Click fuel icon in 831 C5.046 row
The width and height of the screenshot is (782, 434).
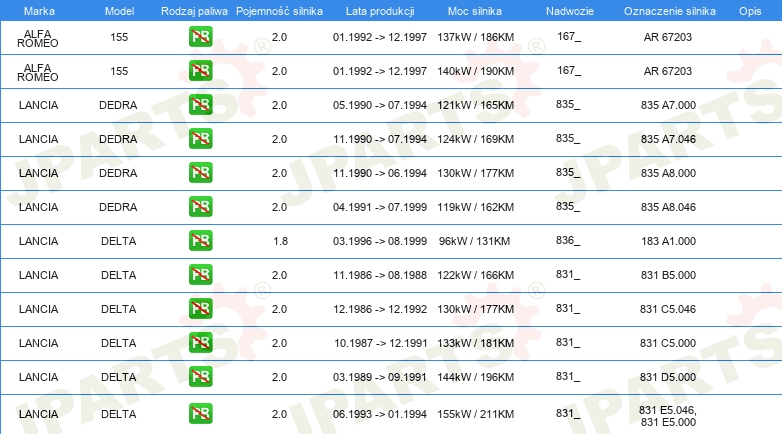tap(200, 308)
